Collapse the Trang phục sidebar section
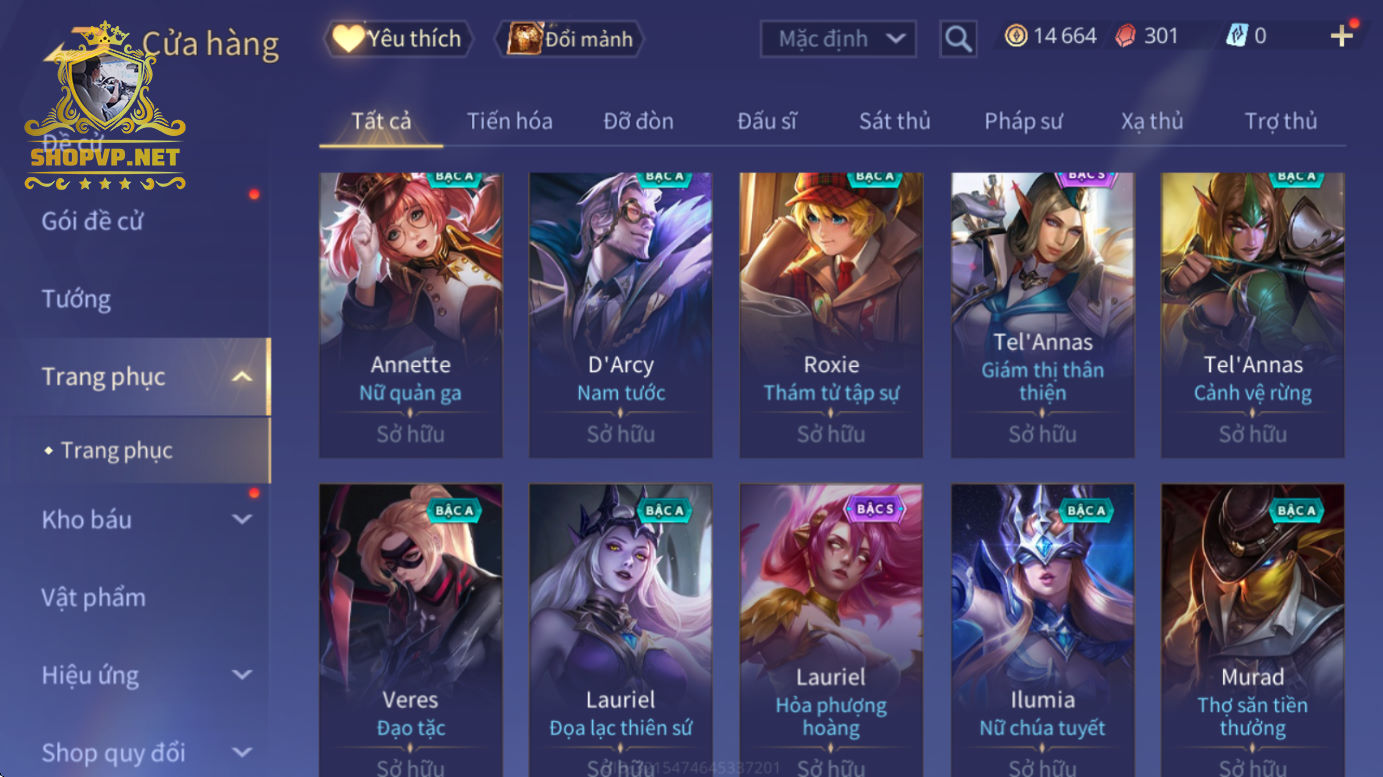1383x777 pixels. pos(242,377)
